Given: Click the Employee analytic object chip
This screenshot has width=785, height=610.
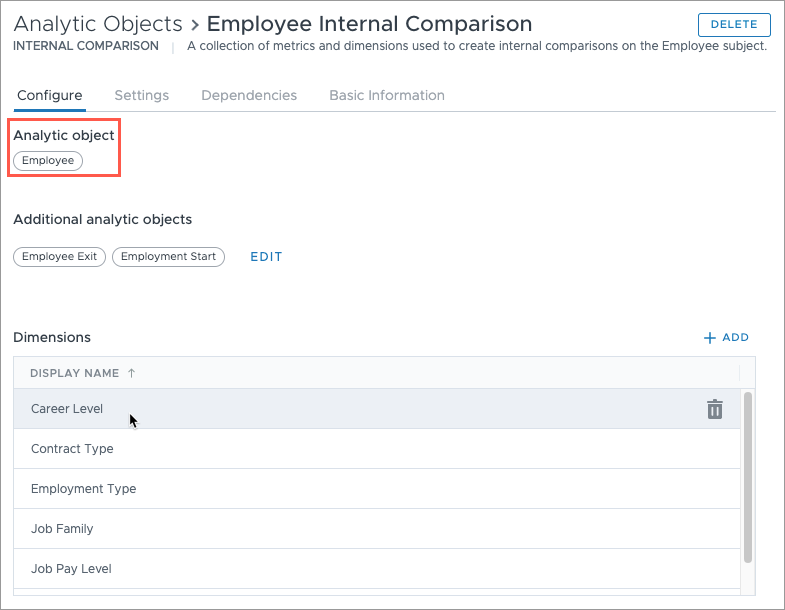Looking at the screenshot, I should click(48, 161).
